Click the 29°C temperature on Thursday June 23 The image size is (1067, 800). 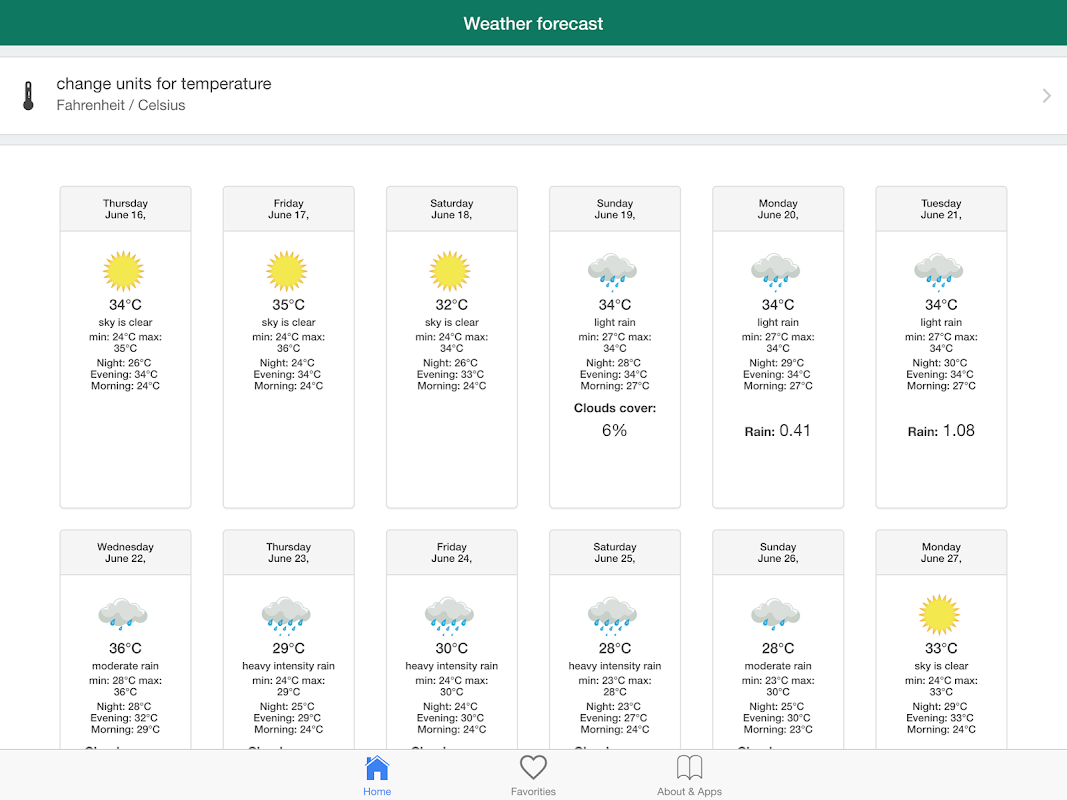(289, 648)
